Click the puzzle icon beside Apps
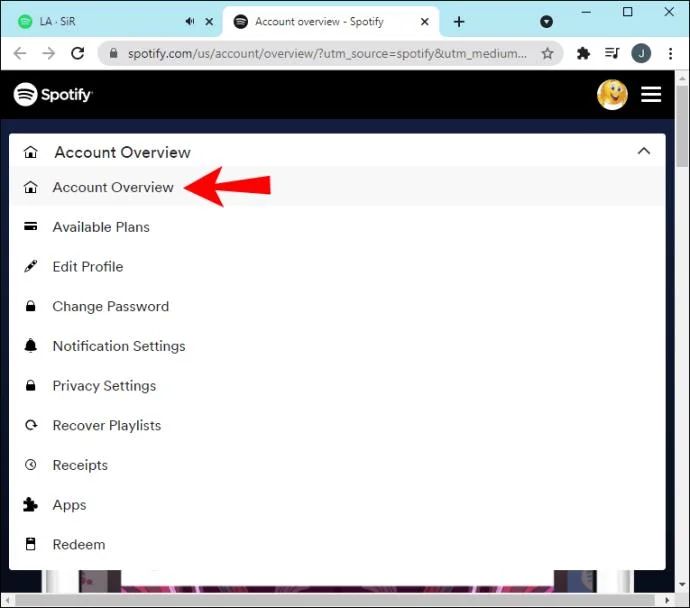Image resolution: width=690 pixels, height=608 pixels. pyautogui.click(x=30, y=505)
